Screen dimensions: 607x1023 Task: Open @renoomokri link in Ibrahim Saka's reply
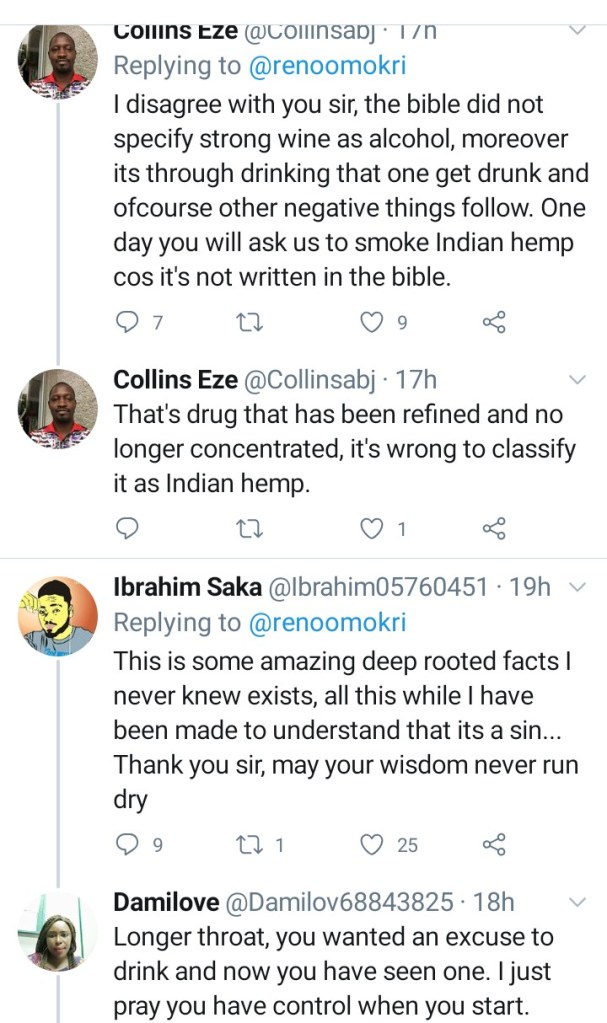pos(327,622)
